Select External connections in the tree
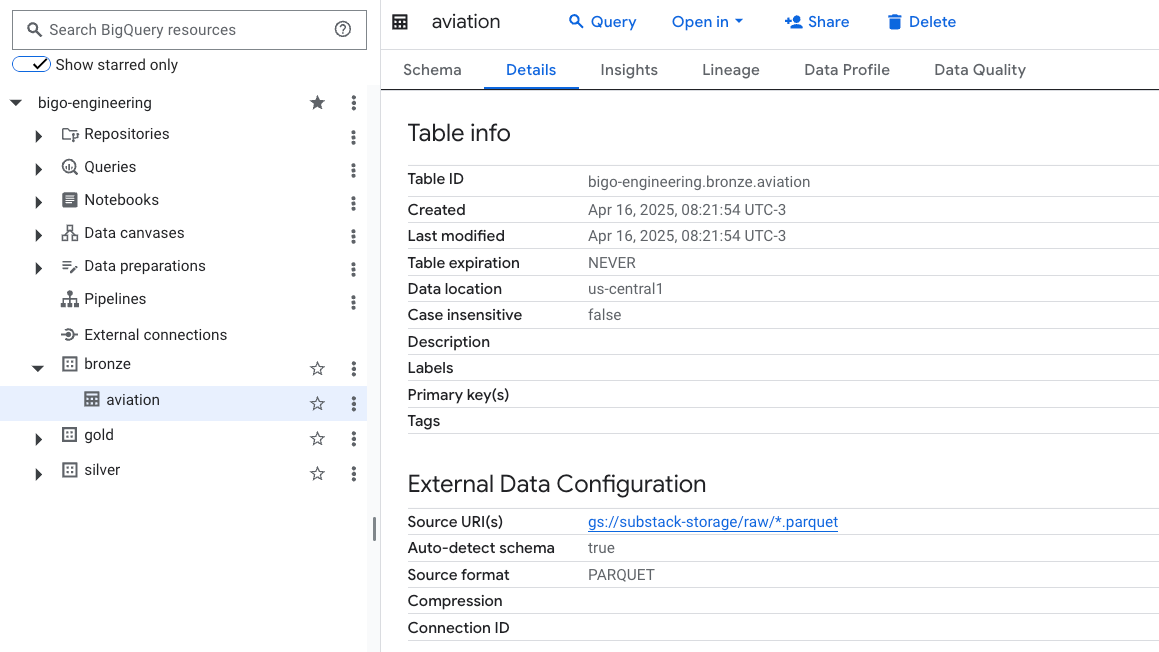1159x652 pixels. (x=155, y=335)
